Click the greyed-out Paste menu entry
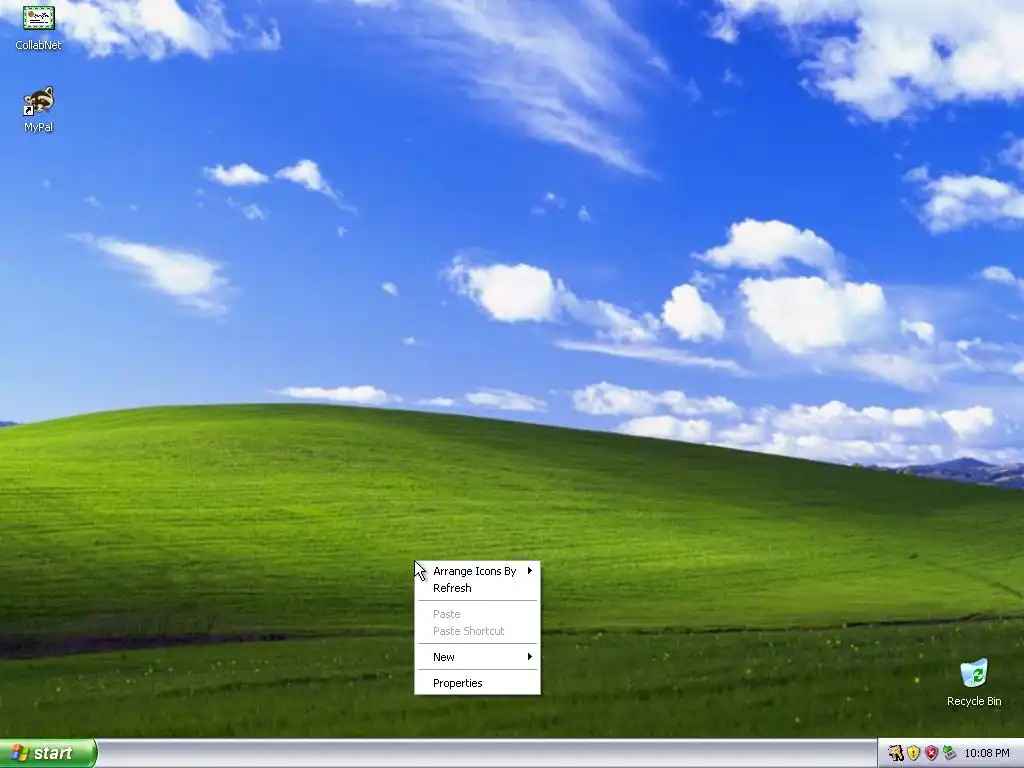This screenshot has height=768, width=1024. coord(477,614)
